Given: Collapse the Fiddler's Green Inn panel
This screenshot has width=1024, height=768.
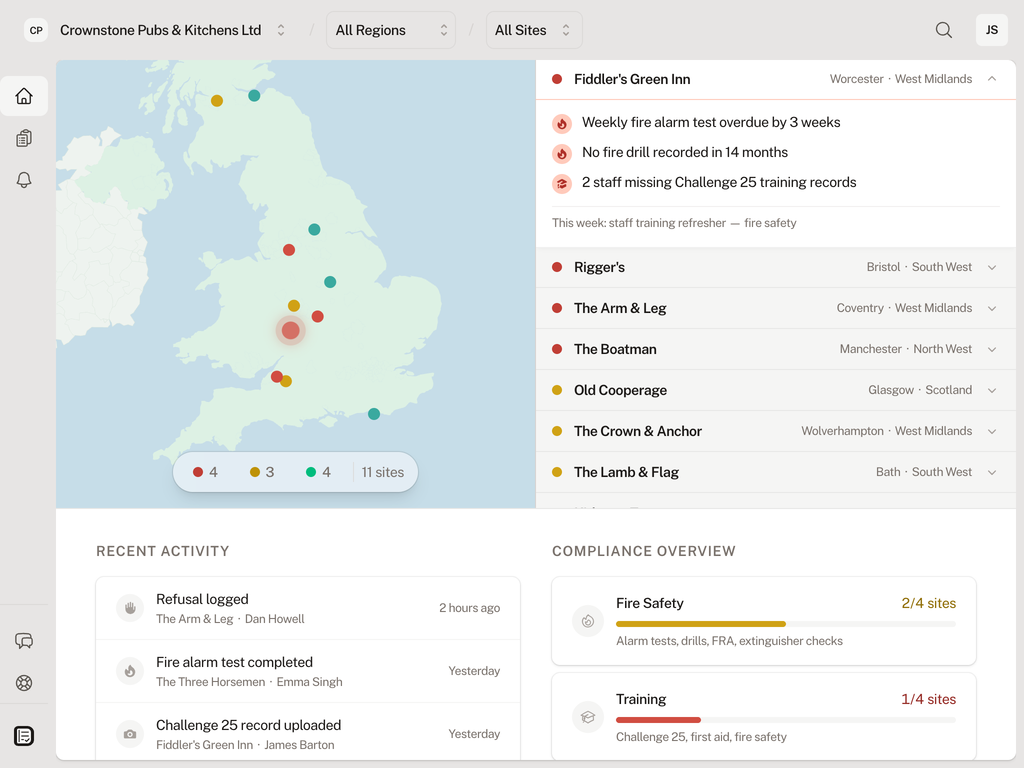Looking at the screenshot, I should pyautogui.click(x=992, y=79).
